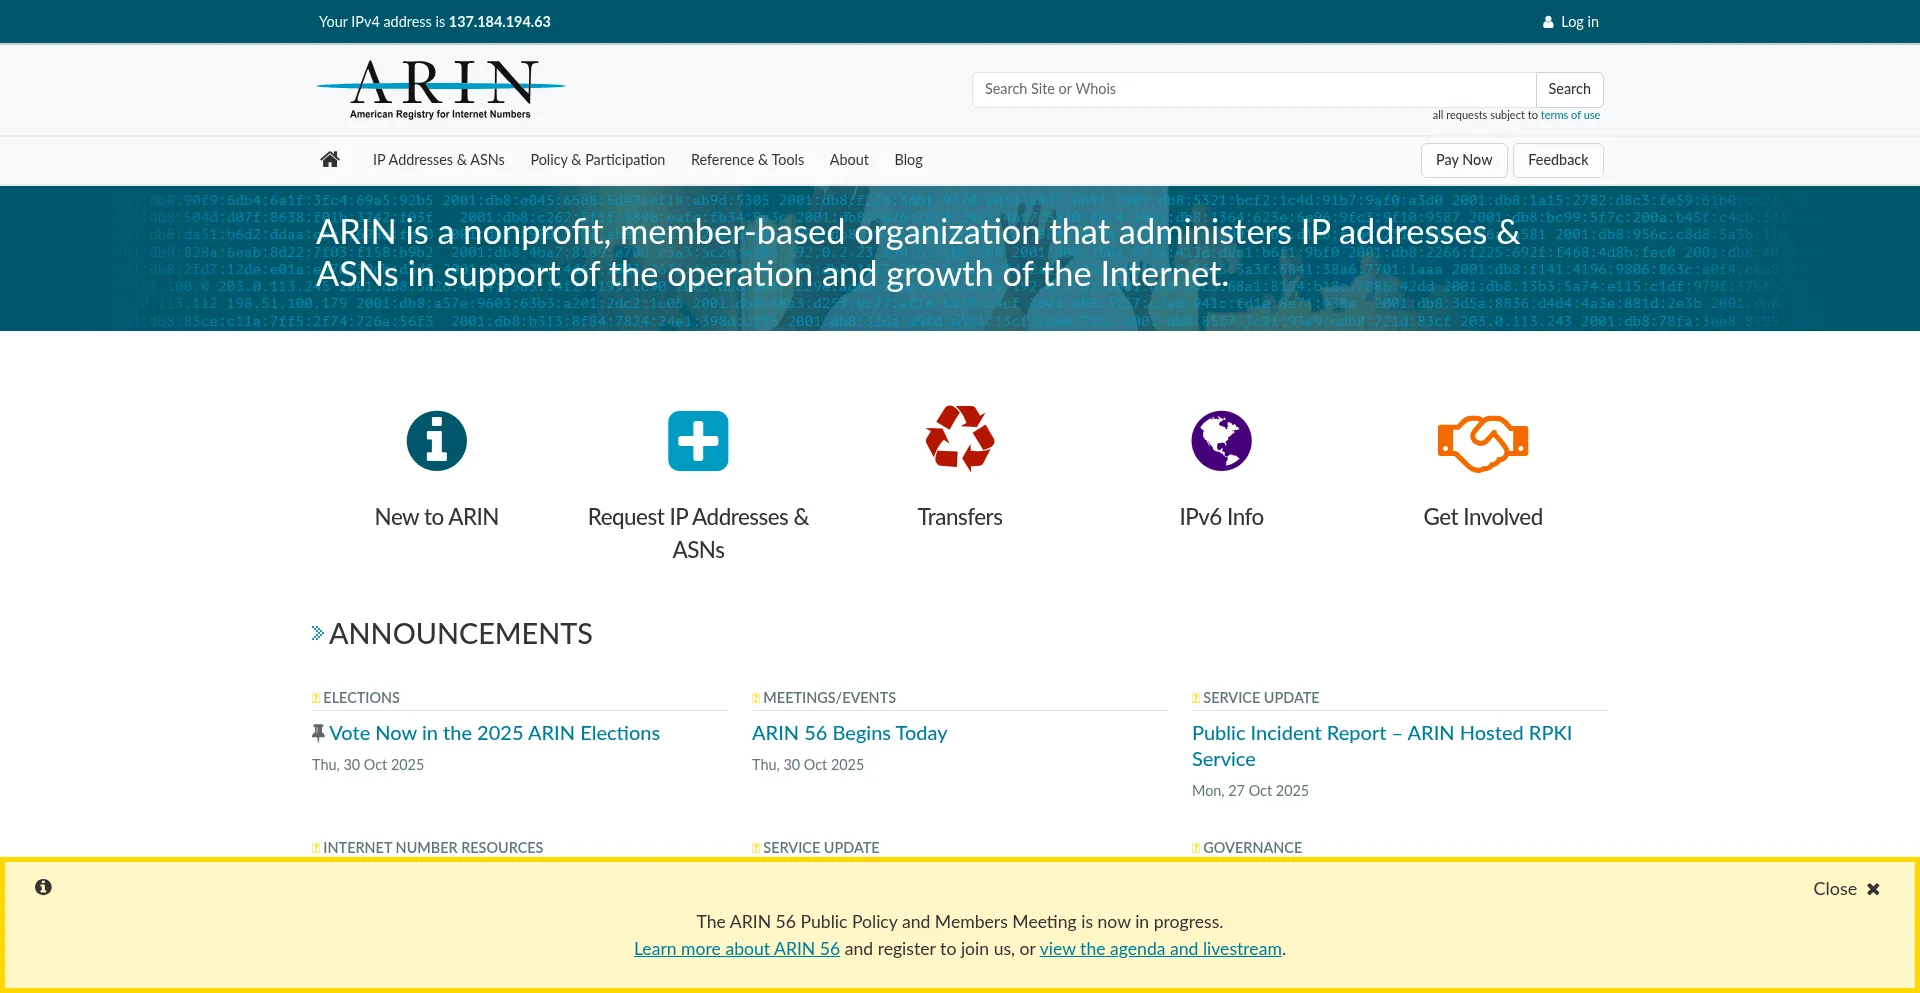The width and height of the screenshot is (1920, 993).
Task: Click the Request IP Addresses plus icon
Action: tap(698, 441)
